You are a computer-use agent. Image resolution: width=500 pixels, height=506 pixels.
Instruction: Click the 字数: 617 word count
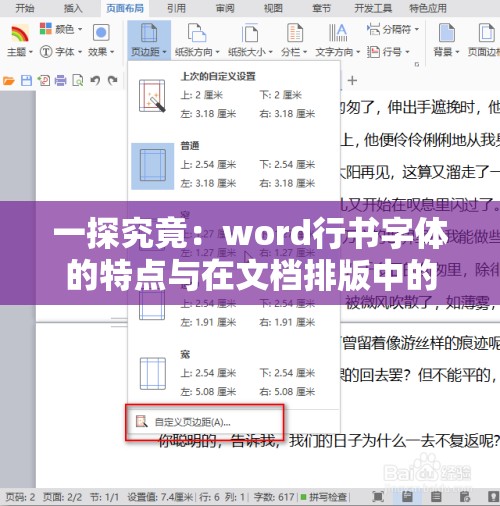pos(274,497)
